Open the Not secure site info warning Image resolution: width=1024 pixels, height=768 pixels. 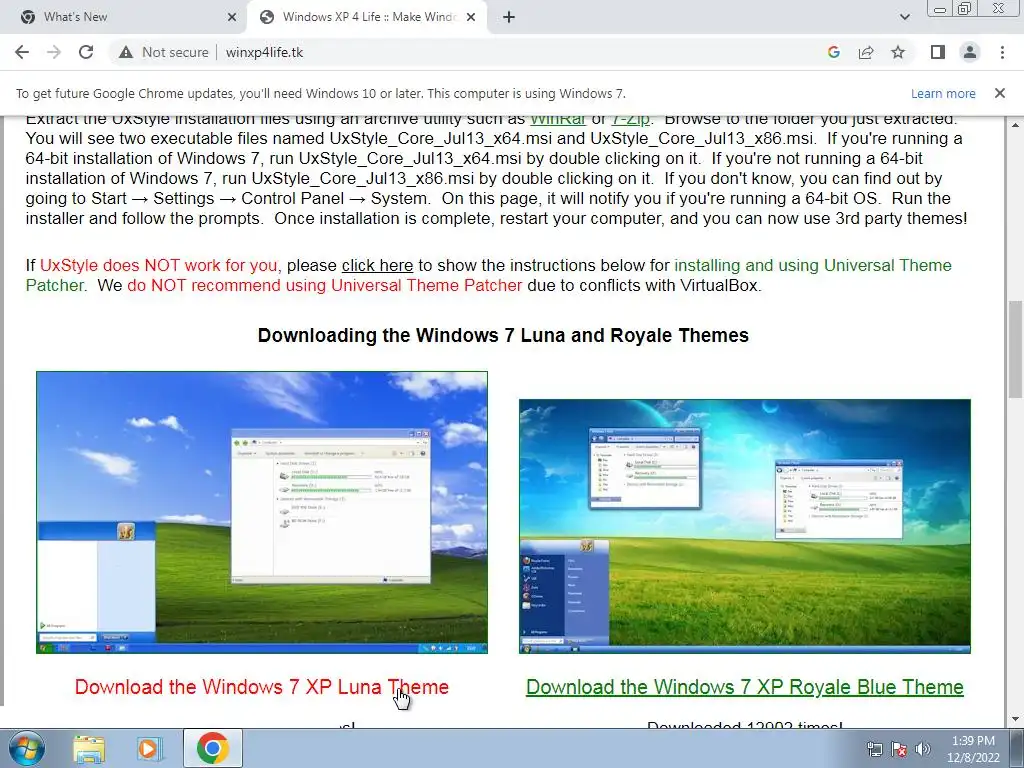[164, 52]
